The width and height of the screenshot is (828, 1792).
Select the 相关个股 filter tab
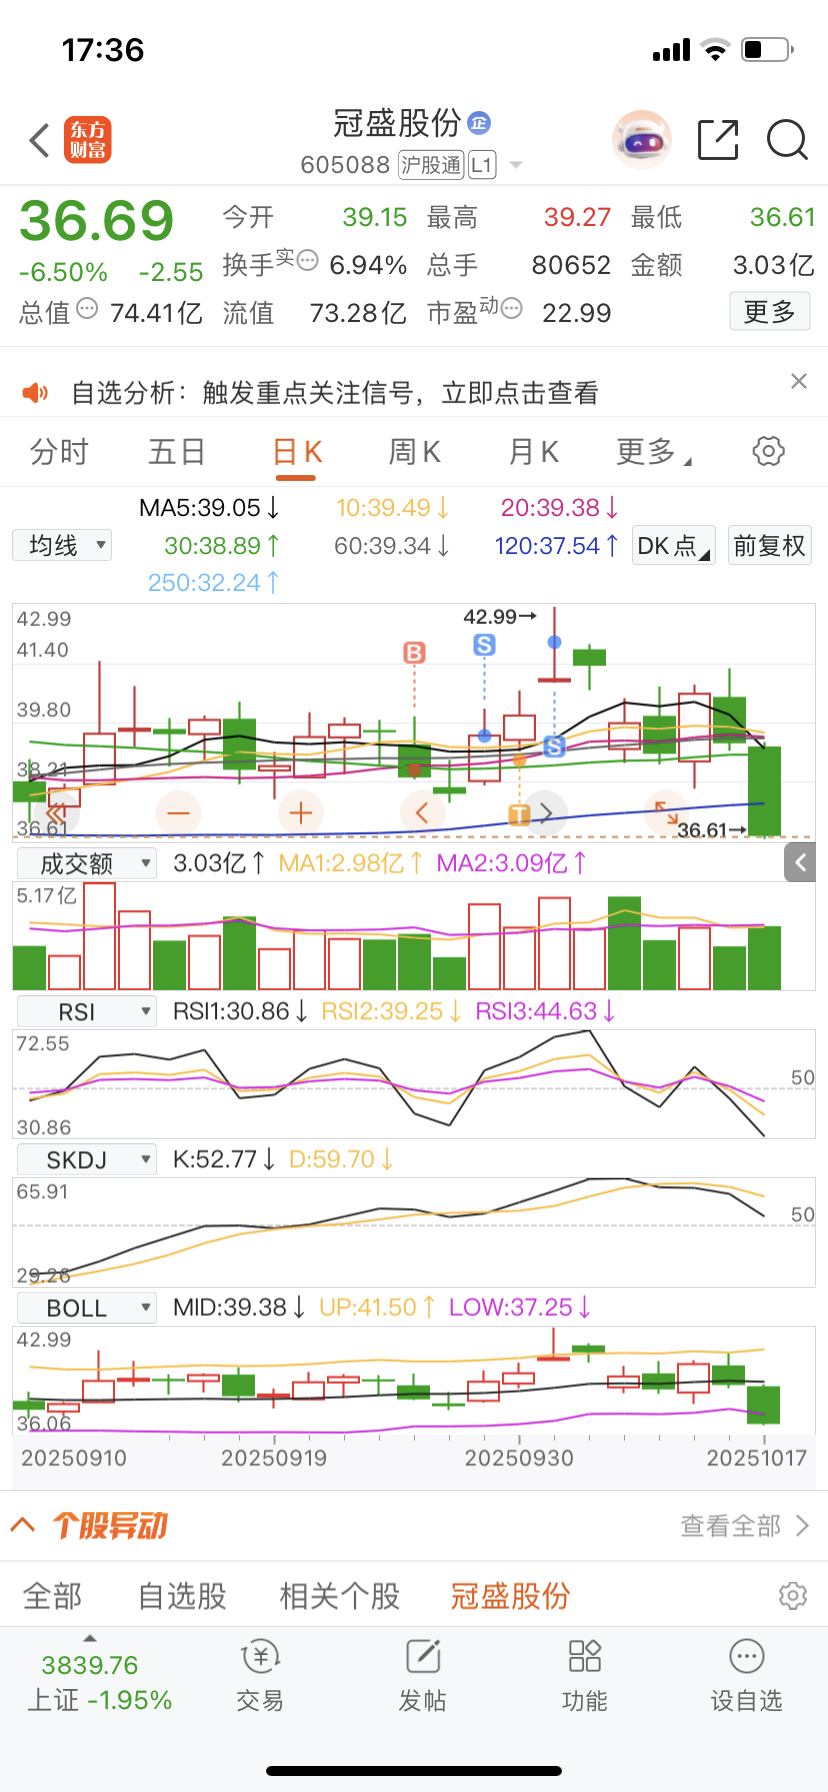pos(340,1595)
